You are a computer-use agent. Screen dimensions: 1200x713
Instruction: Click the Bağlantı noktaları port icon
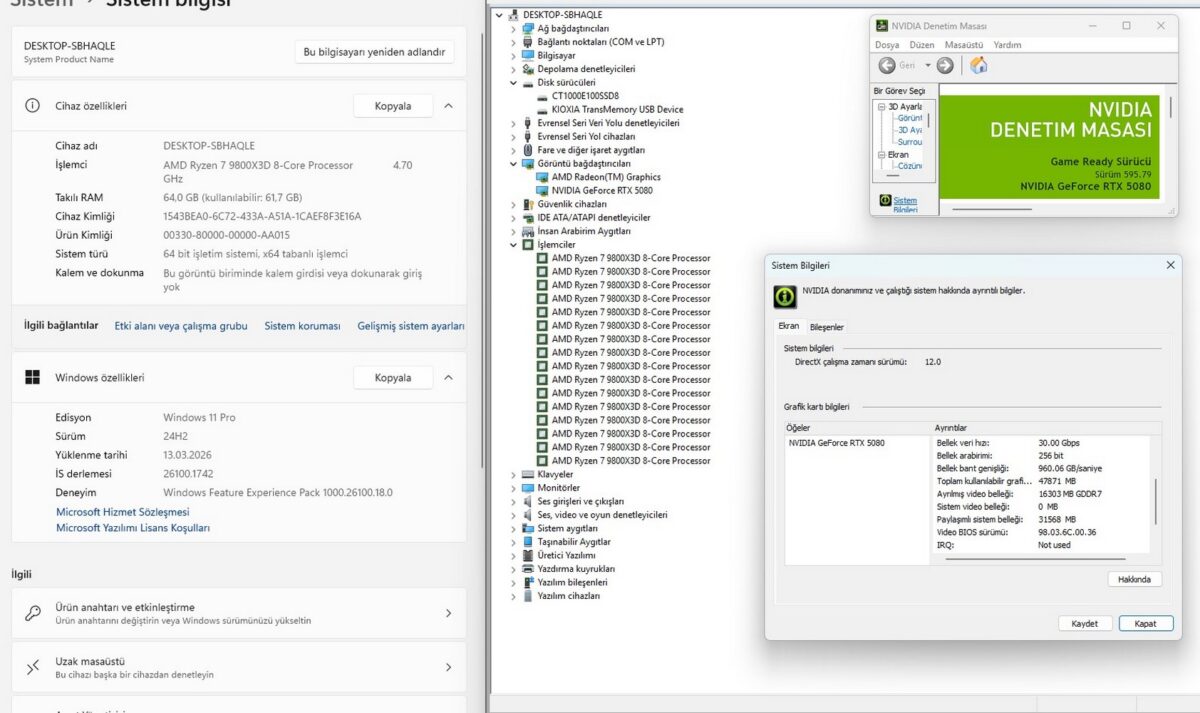528,42
